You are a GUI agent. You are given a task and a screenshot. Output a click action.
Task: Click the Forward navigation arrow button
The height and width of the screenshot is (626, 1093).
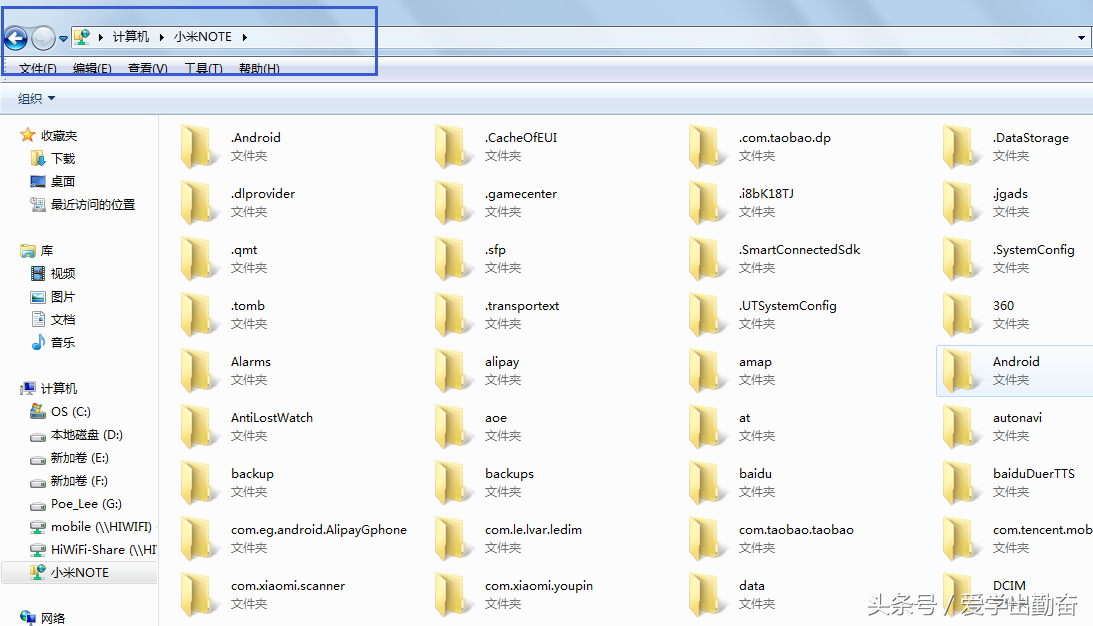[x=43, y=38]
